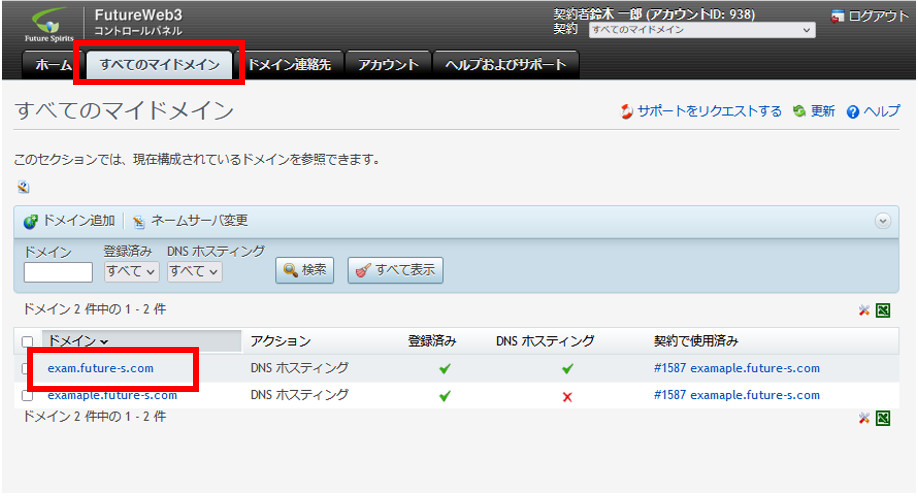Click DNS ホスティング action in examaple.future-s.com row
The height and width of the screenshot is (498, 918).
(x=299, y=395)
